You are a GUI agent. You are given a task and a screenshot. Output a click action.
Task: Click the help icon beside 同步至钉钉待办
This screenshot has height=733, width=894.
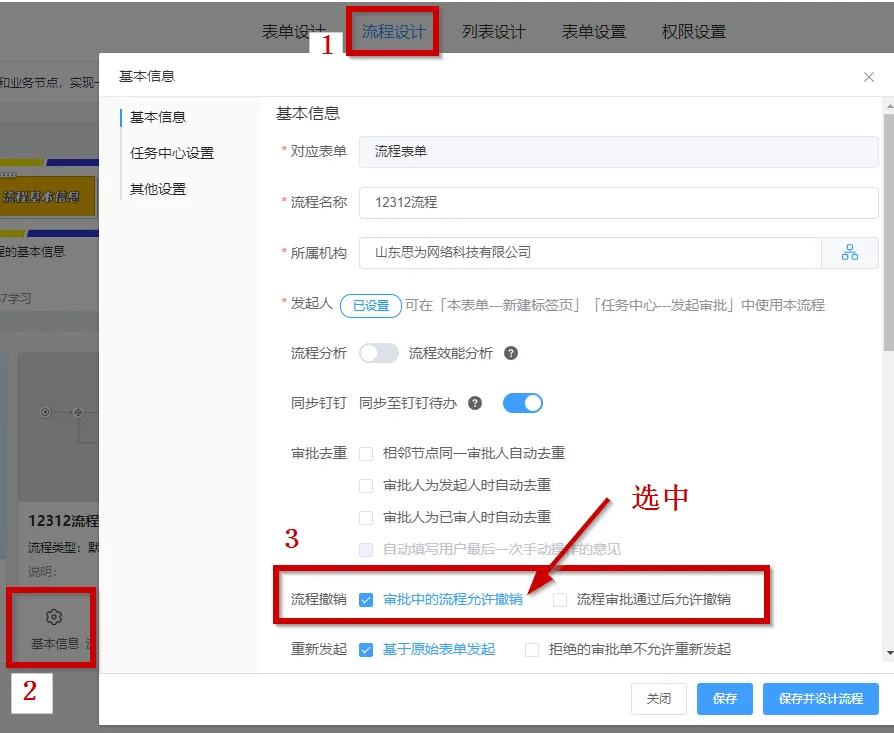tap(475, 403)
